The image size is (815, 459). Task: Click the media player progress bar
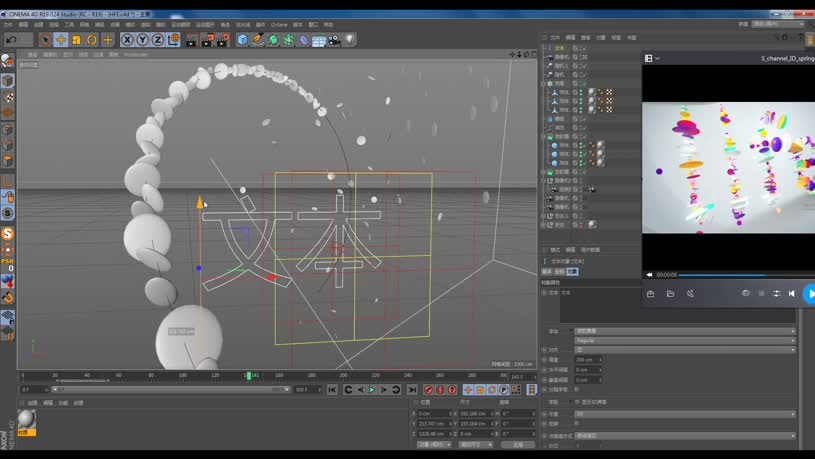point(746,274)
